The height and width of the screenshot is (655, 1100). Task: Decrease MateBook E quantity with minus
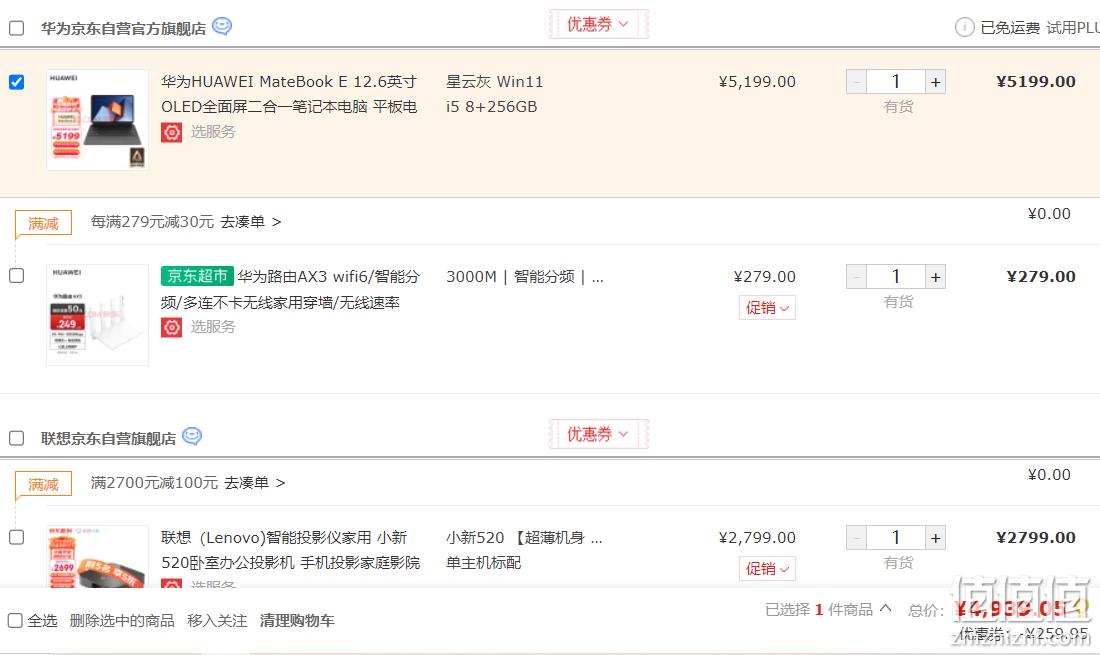click(857, 82)
